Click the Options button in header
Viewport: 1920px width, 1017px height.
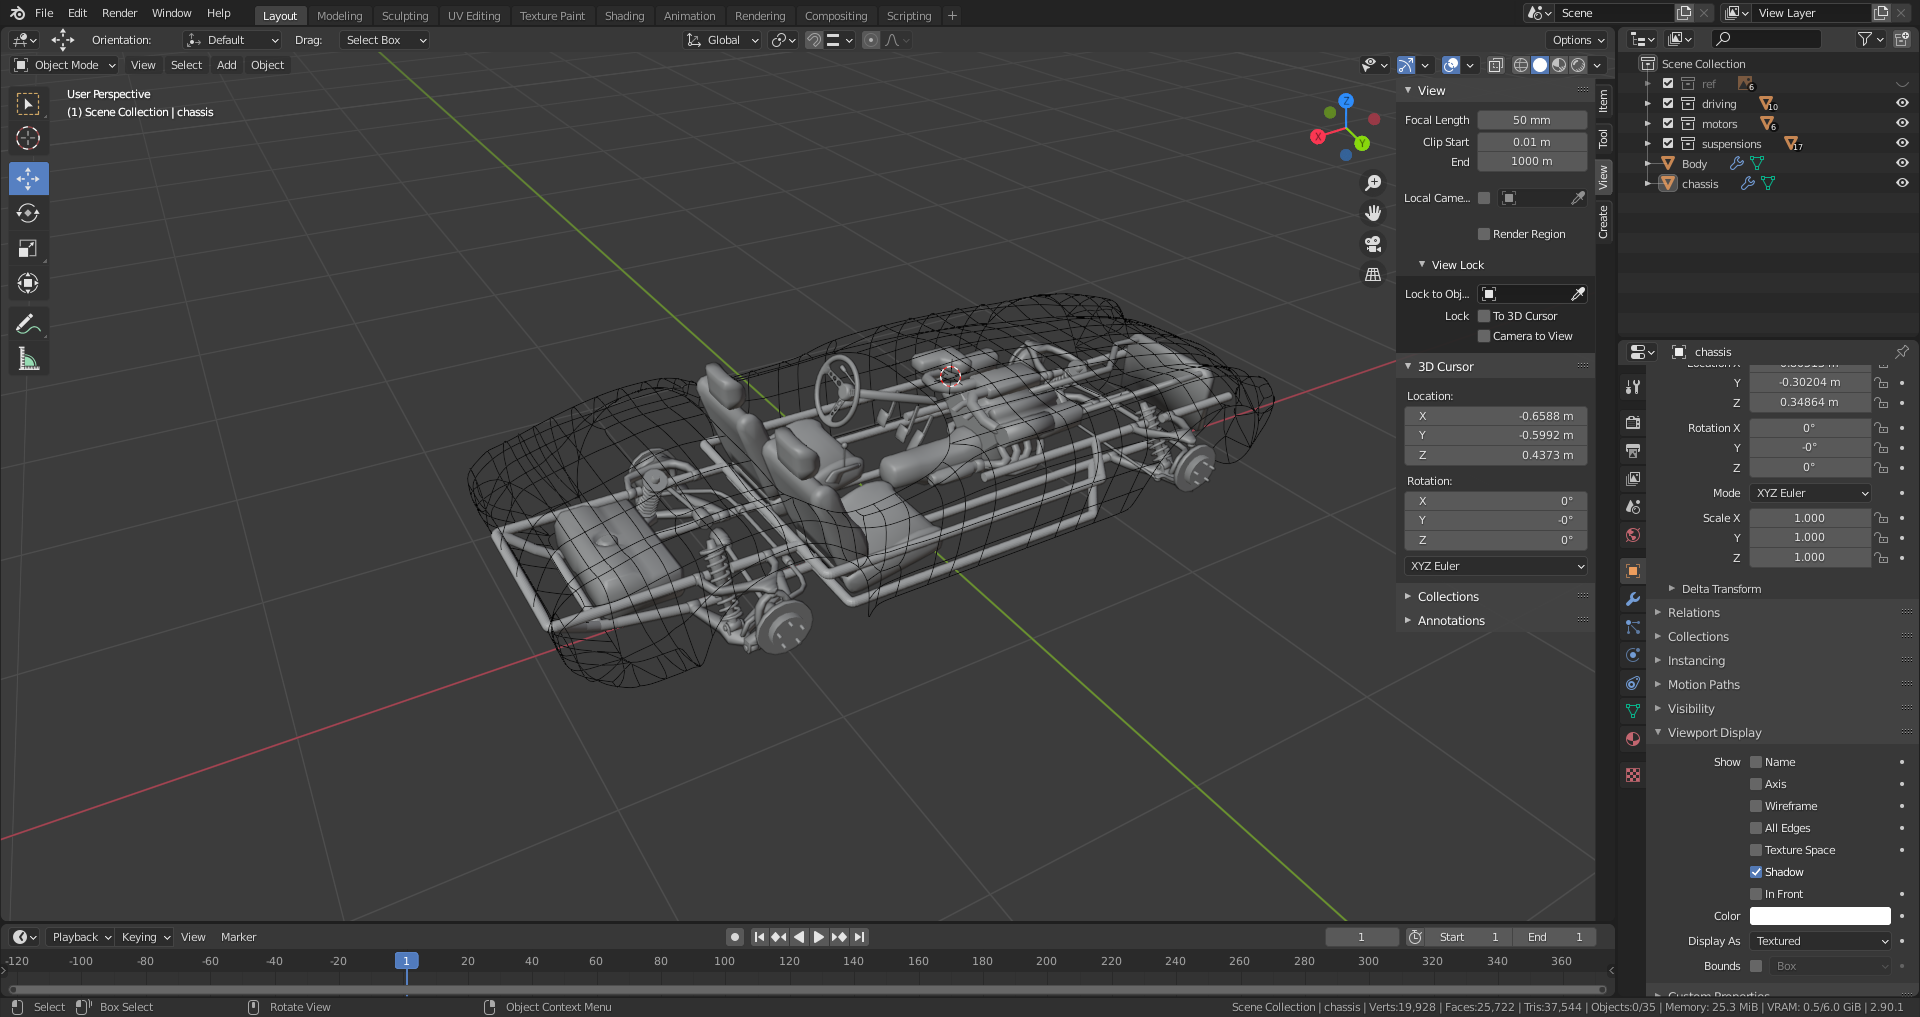(x=1578, y=40)
